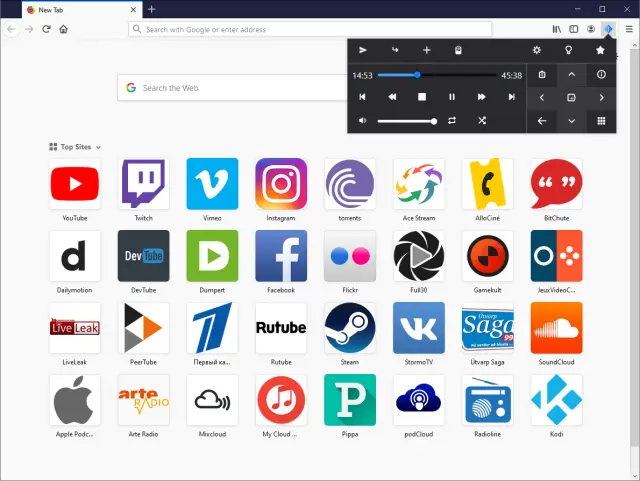The image size is (640, 481).
Task: Click the browser address bar
Action: (x=310, y=29)
